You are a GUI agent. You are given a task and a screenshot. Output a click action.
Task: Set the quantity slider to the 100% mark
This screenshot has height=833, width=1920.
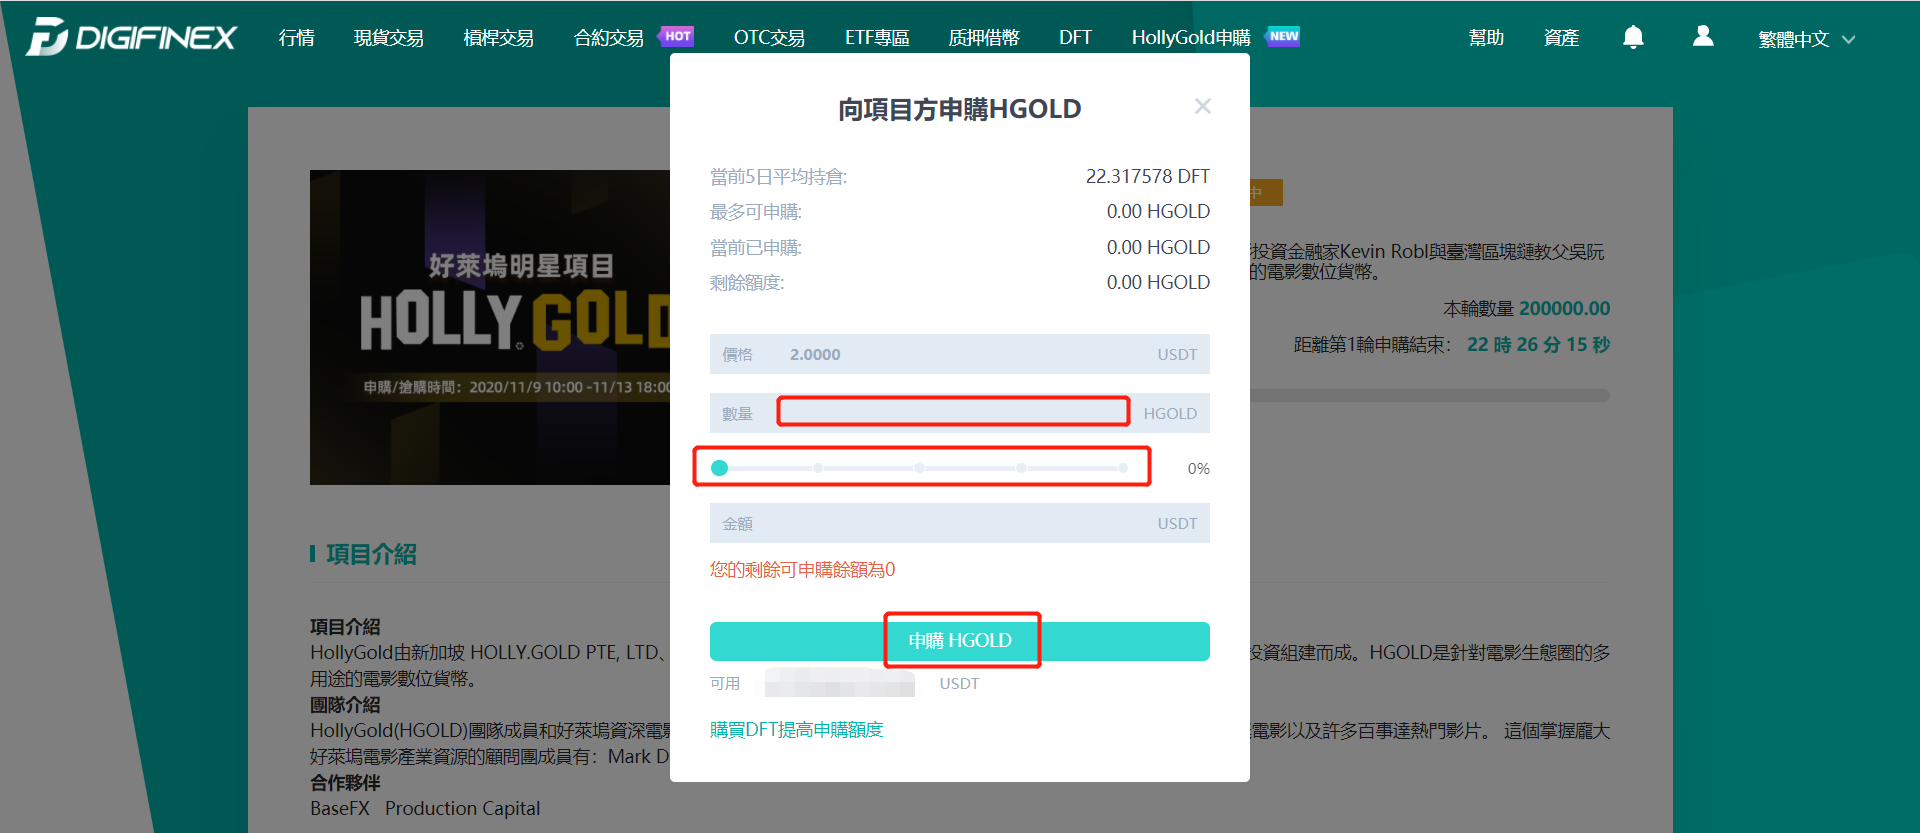click(1123, 468)
